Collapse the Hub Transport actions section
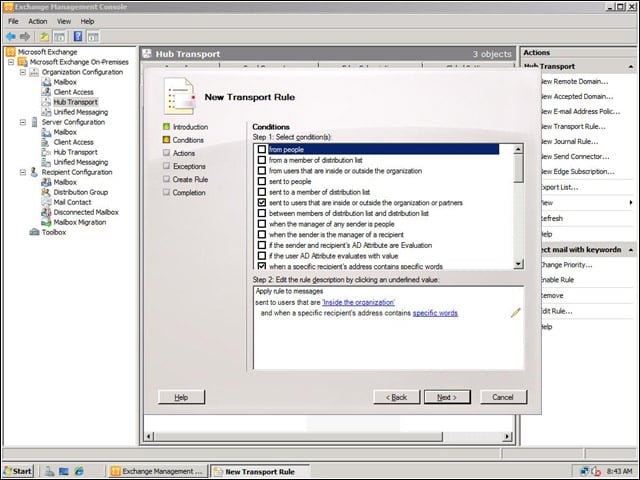640x480 pixels. (631, 67)
